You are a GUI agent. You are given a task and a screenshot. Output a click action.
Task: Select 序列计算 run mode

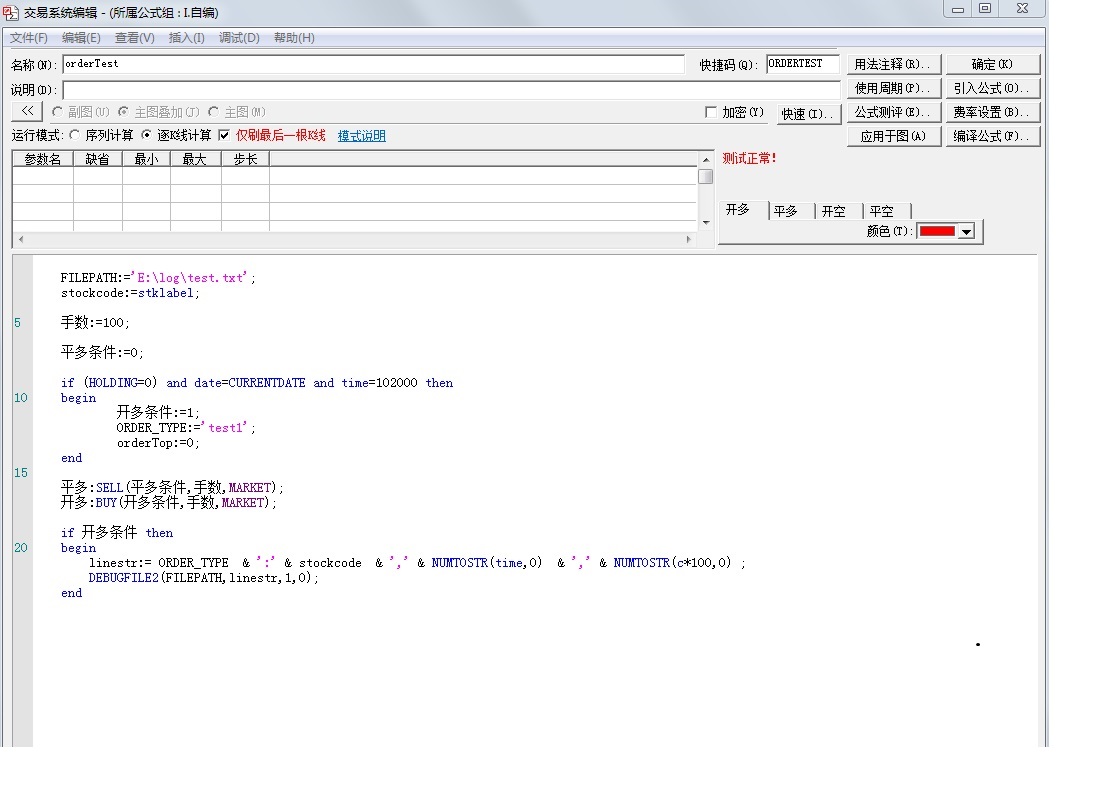coord(75,135)
